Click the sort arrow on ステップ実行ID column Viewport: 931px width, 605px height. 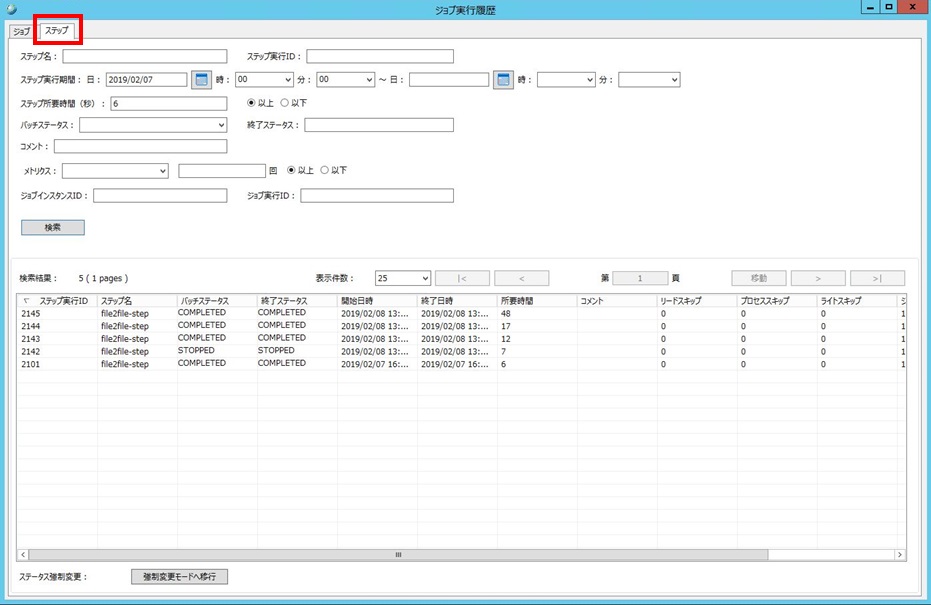point(26,301)
